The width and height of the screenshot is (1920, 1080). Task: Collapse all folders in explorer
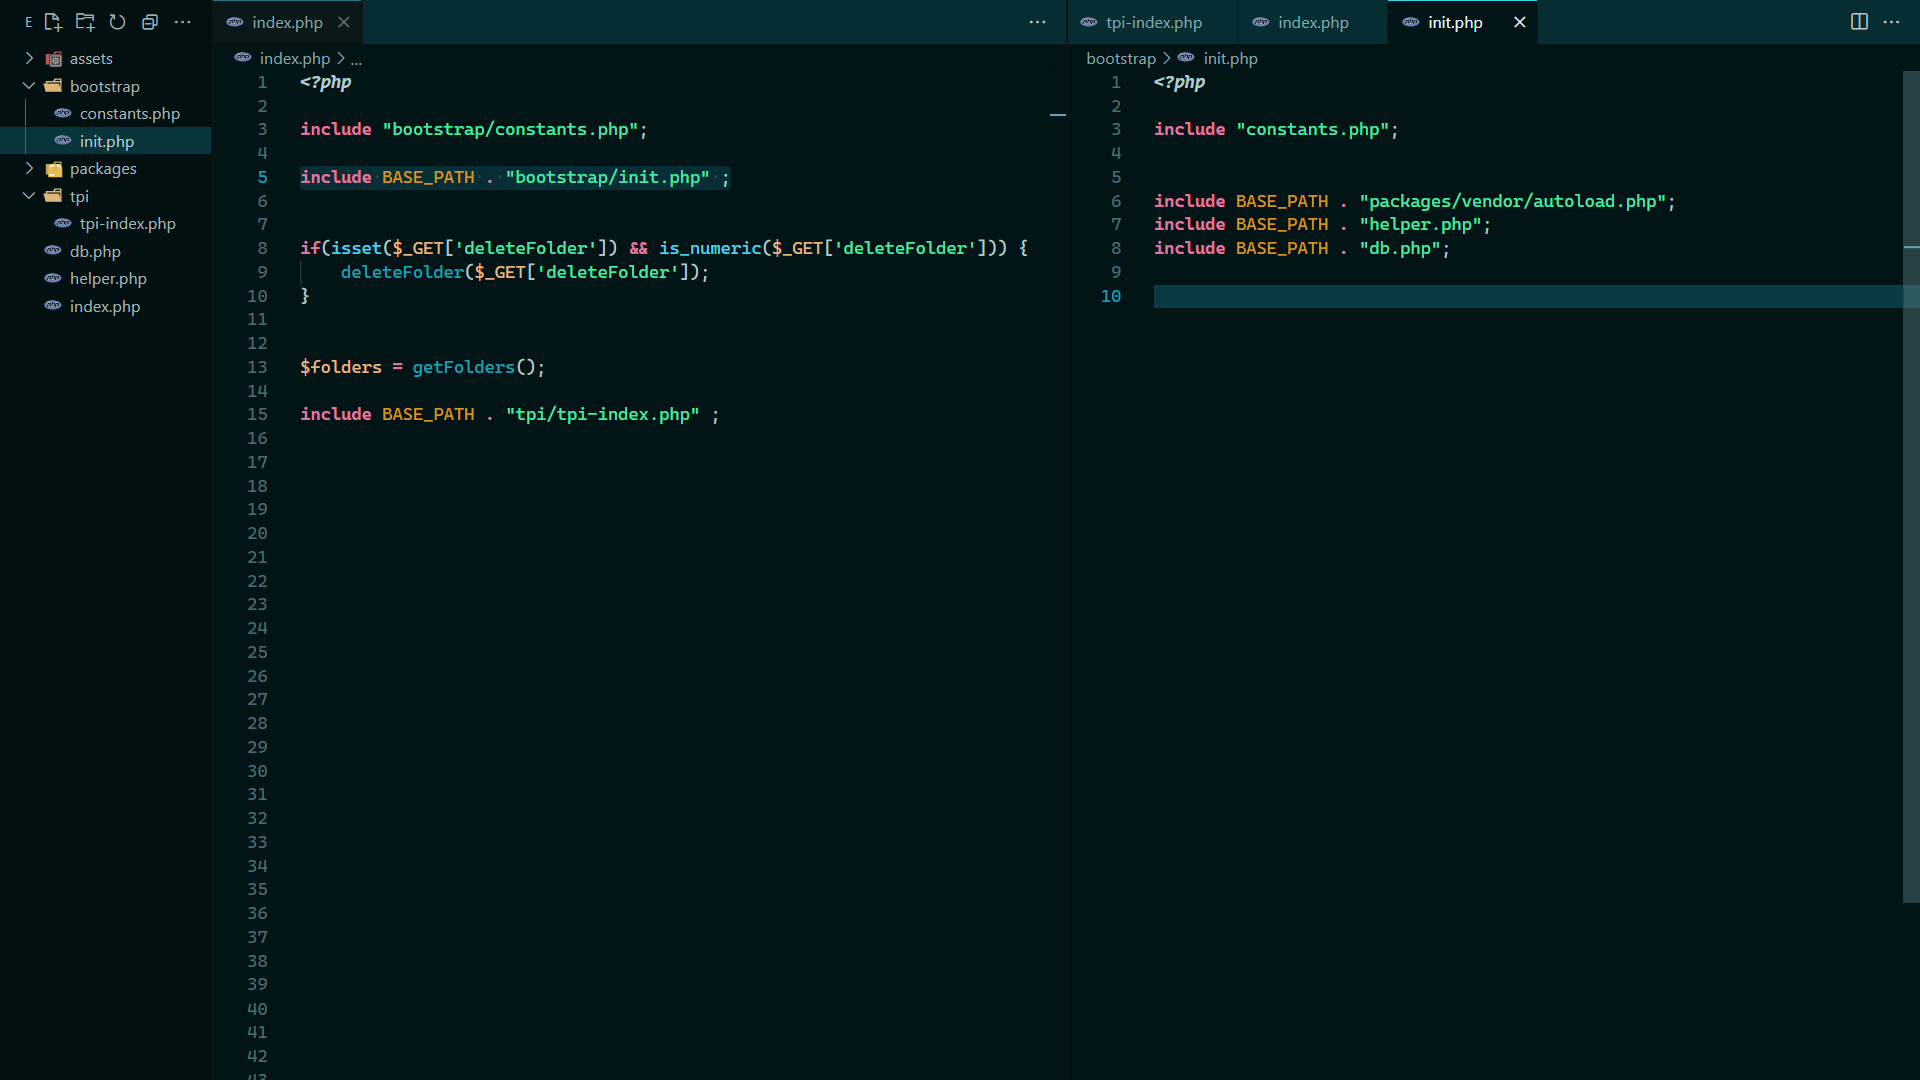coord(150,22)
